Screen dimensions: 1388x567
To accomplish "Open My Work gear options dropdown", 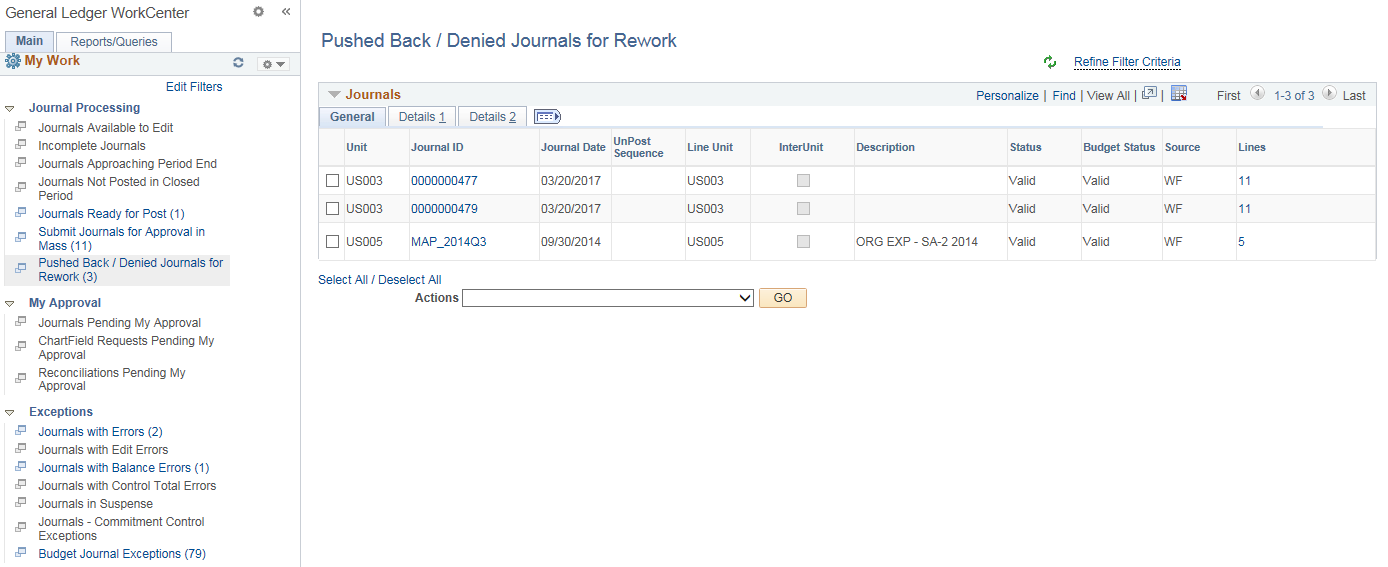I will [x=273, y=64].
